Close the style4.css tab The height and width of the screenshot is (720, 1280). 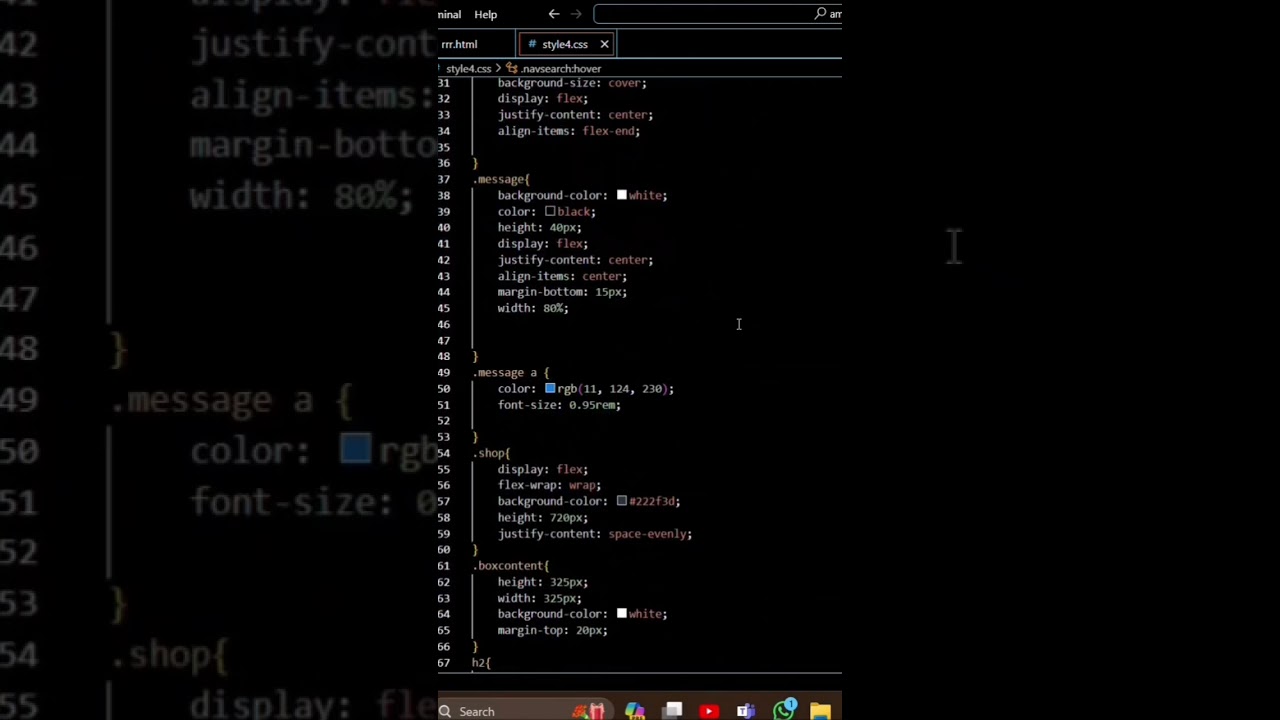tap(604, 45)
